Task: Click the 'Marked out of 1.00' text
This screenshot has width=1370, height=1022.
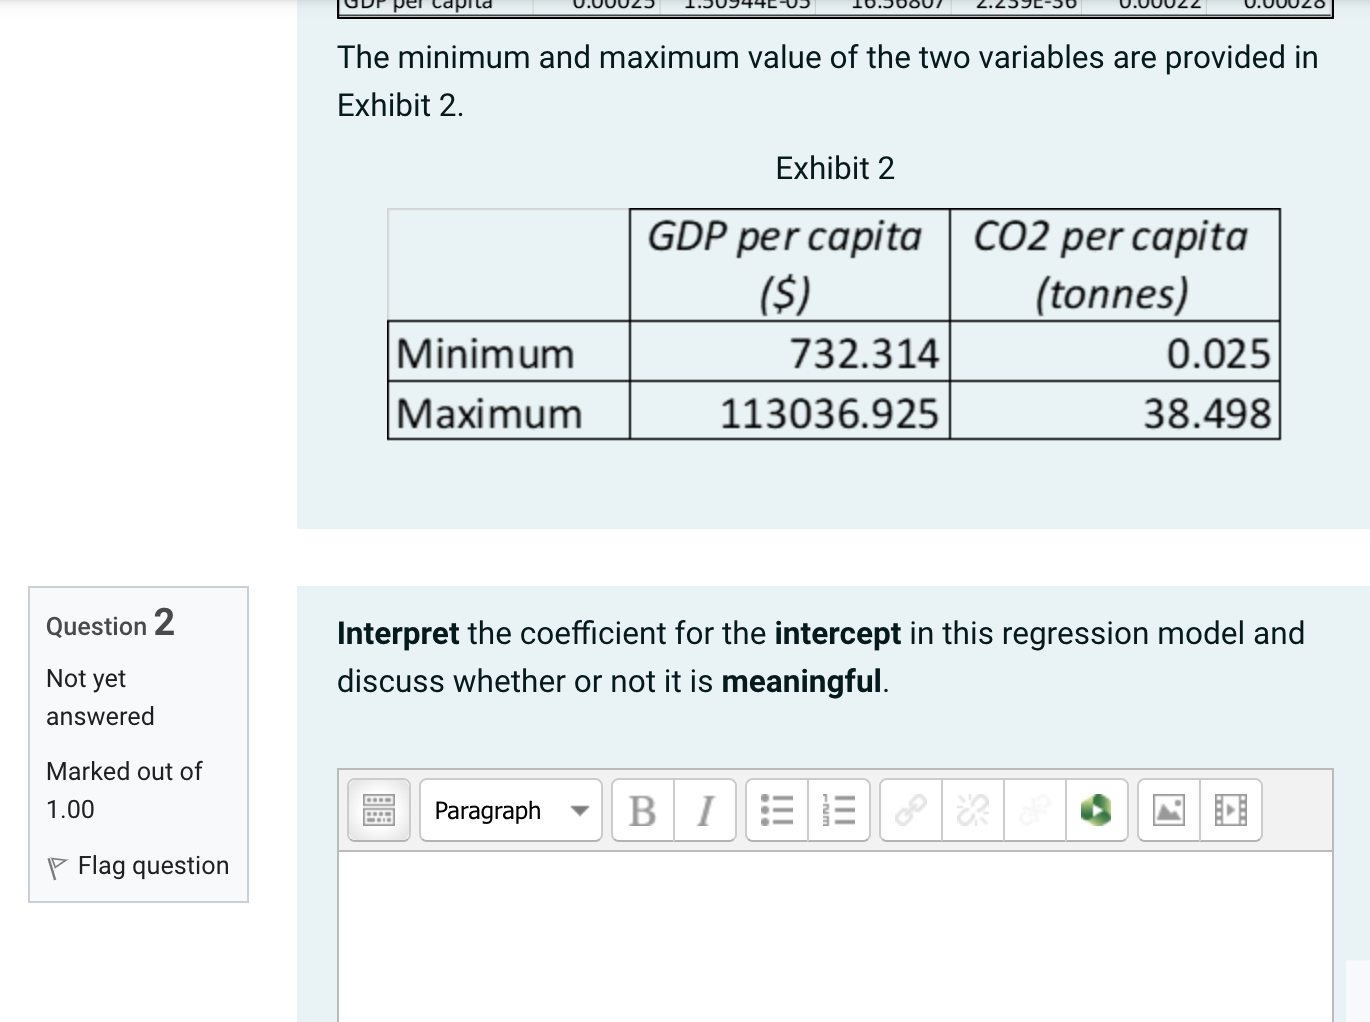Action: [124, 790]
